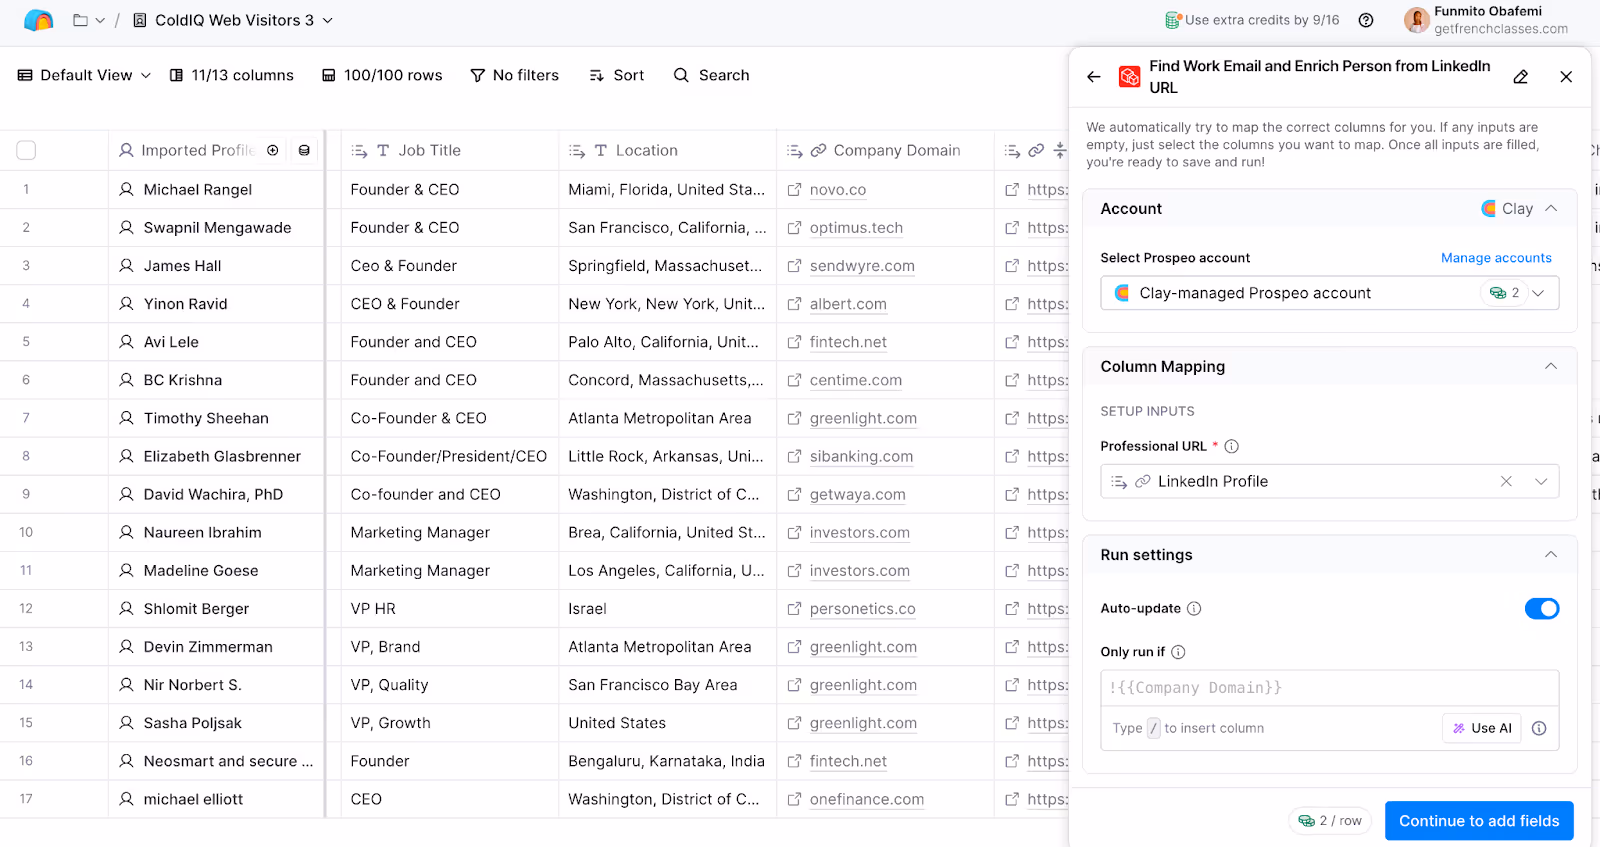Screen dimensions: 1600x847
Task: Click the Job Title column header
Action: click(x=450, y=150)
